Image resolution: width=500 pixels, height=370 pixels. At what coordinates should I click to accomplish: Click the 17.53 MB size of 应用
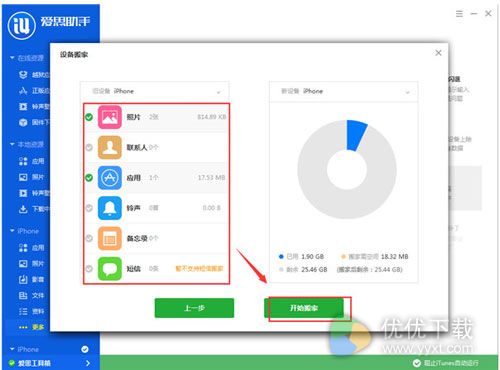click(211, 178)
